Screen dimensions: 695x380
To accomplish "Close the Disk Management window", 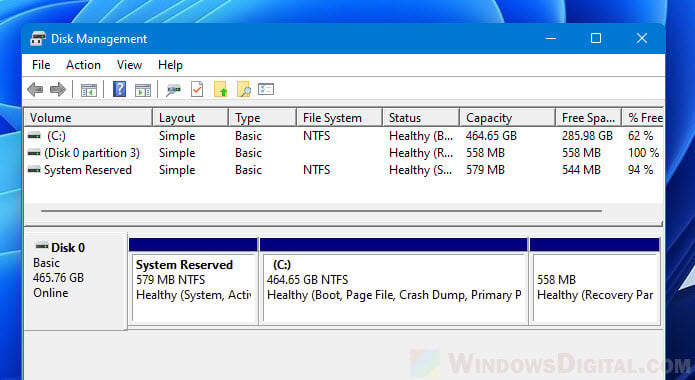I will click(642, 39).
